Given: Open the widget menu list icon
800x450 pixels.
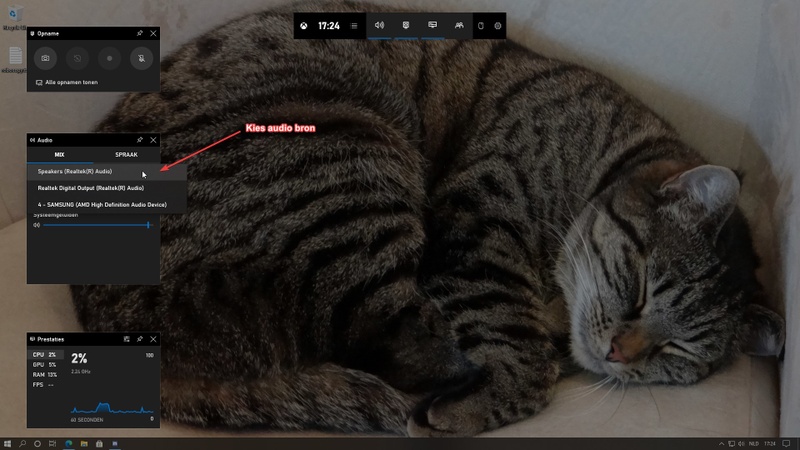Looking at the screenshot, I should pyautogui.click(x=354, y=26).
